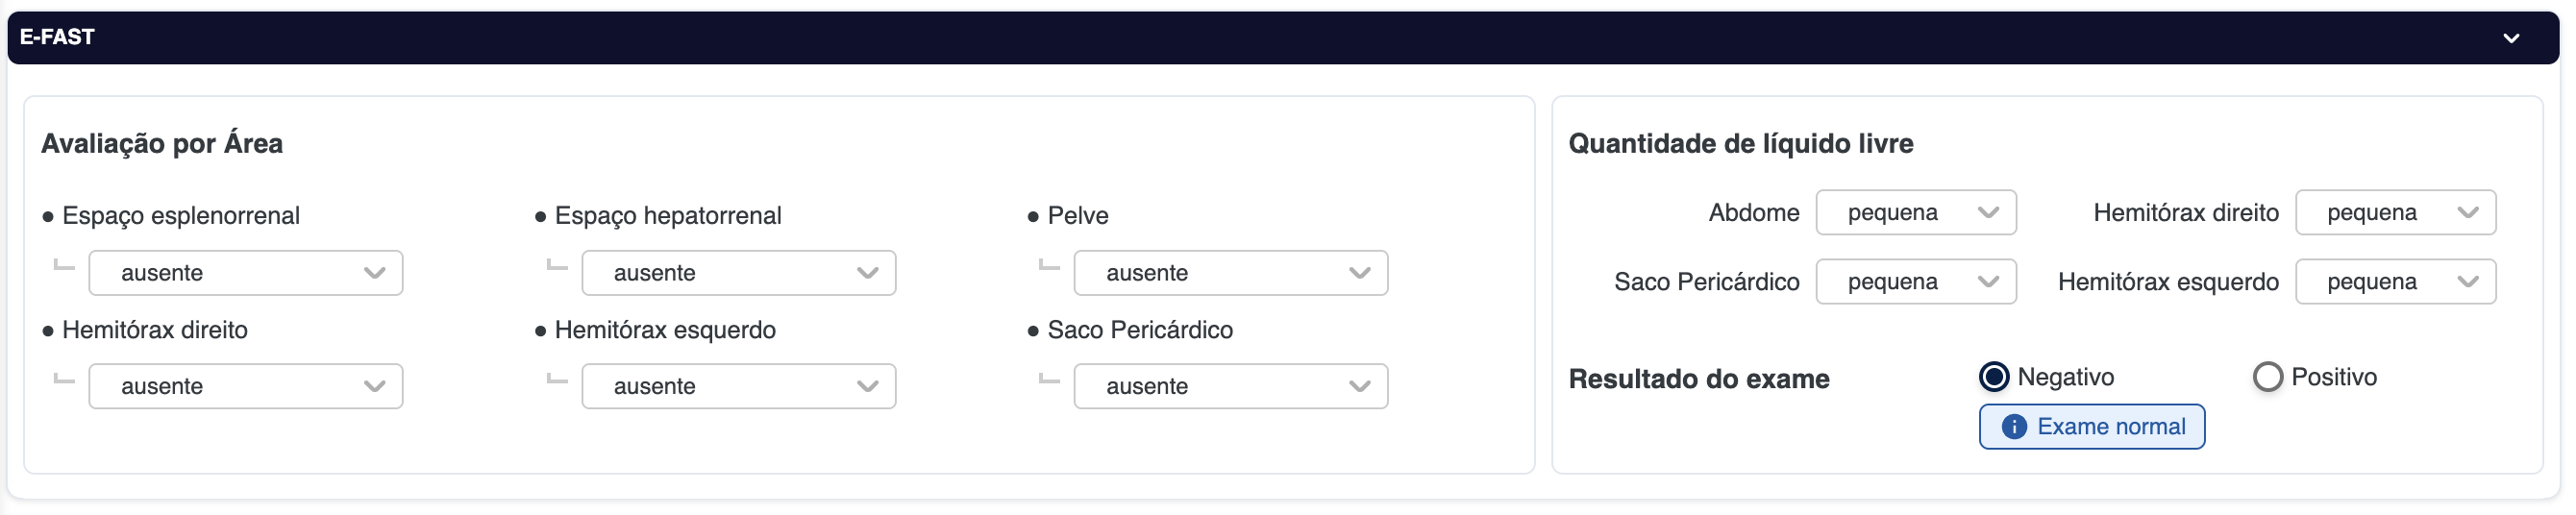Screen dimensions: 2576x515
Task: Open Hemitórax esquerdo liquid quantity dropdown
Action: tap(2394, 282)
